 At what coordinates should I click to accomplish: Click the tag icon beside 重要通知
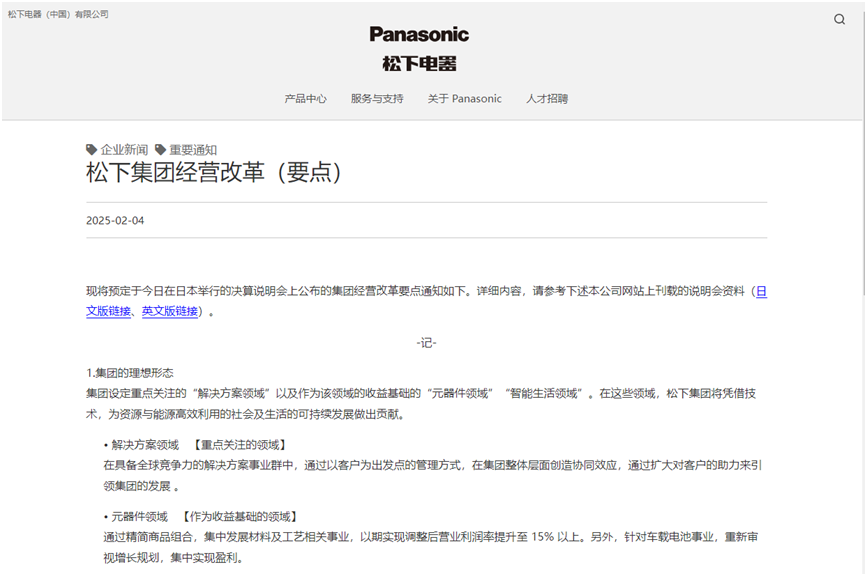[x=160, y=150]
